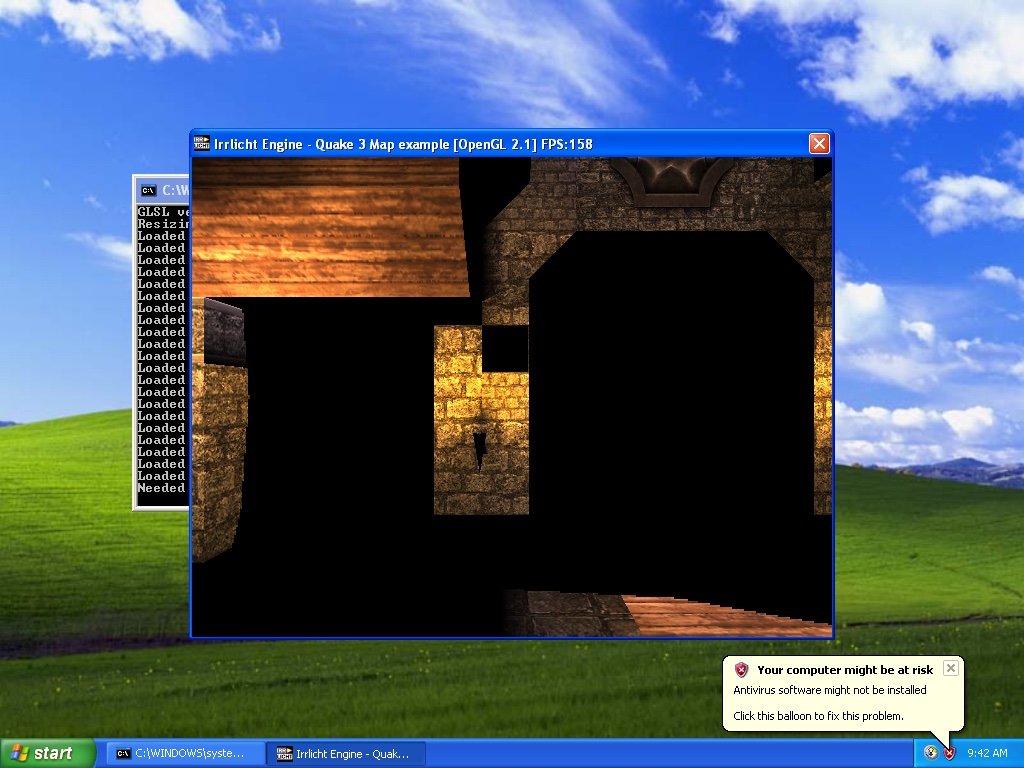Screen dimensions: 1024x768
Task: Click the command prompt window icon
Action: click(149, 190)
